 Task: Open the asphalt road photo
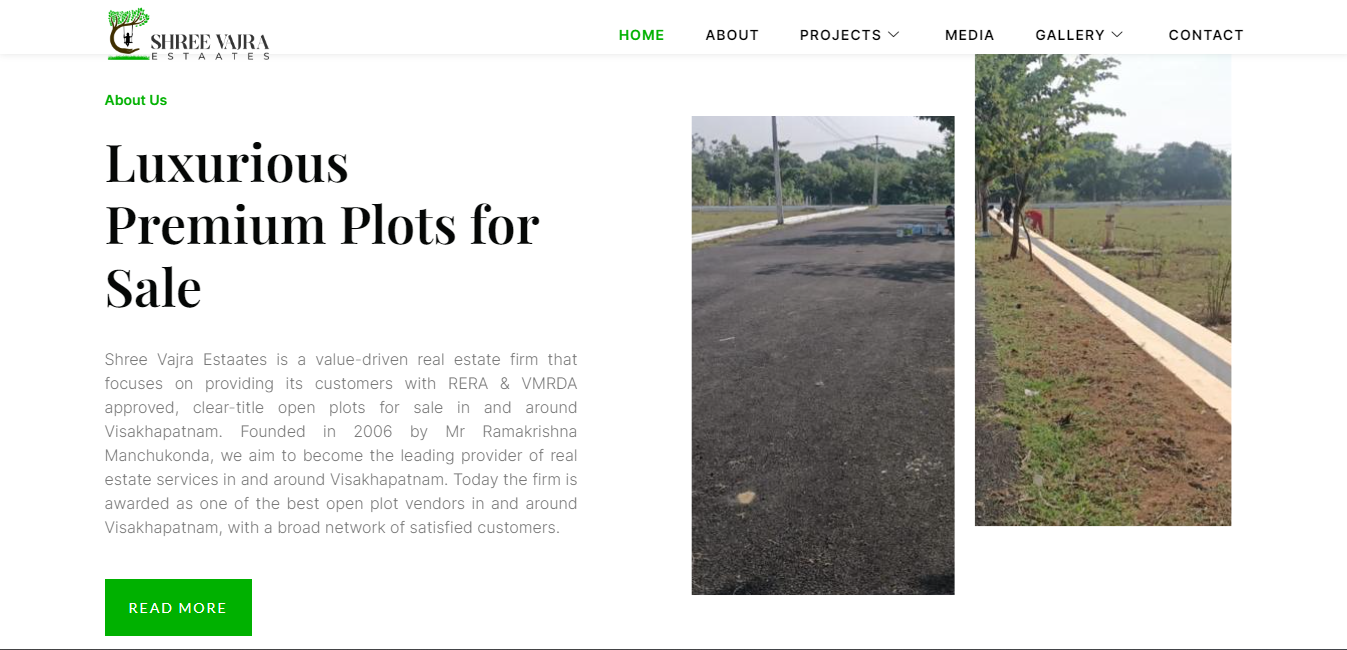point(823,355)
